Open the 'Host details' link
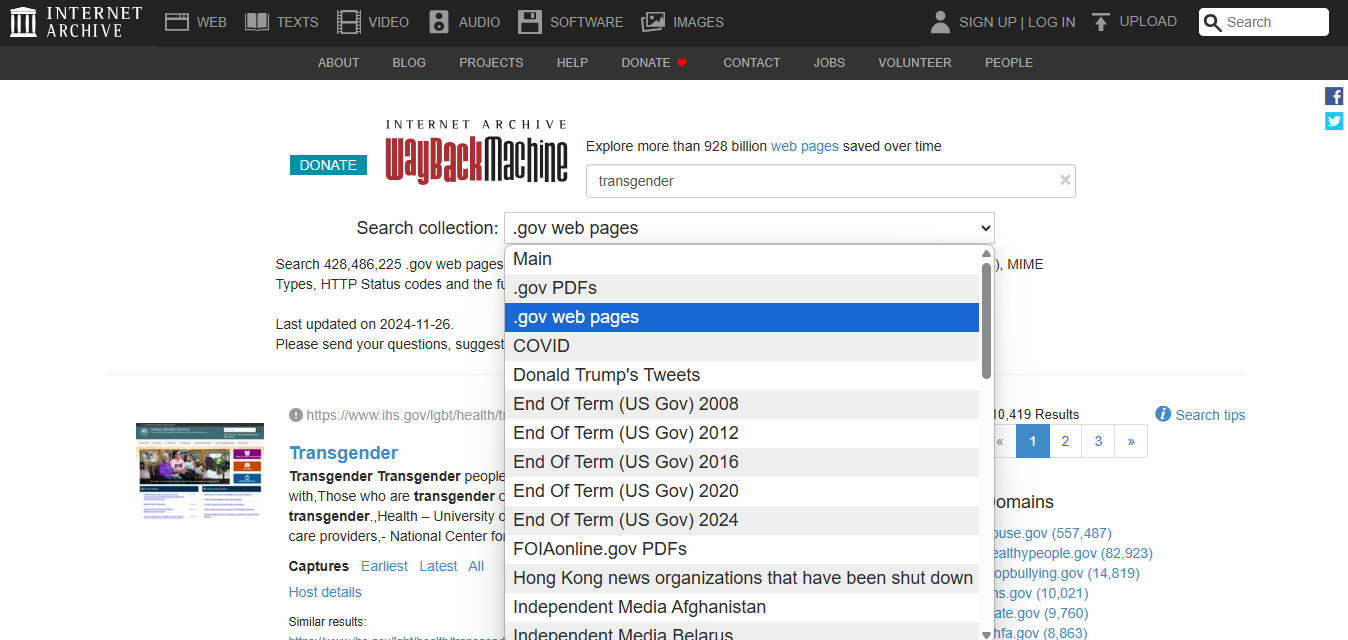 325,592
